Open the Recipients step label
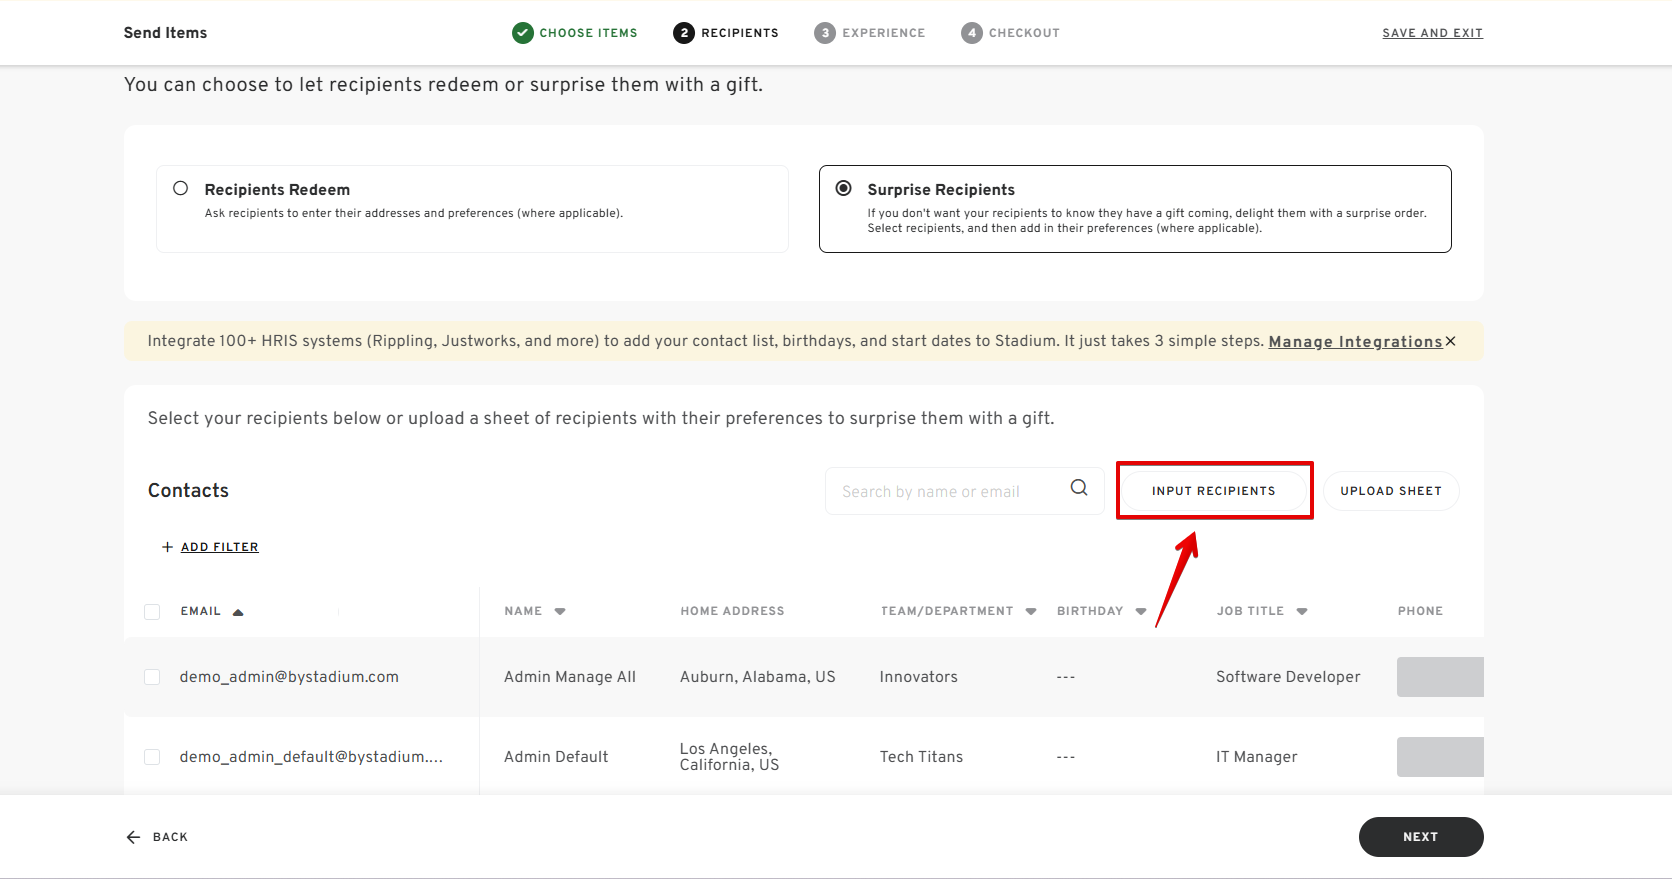 [x=740, y=33]
